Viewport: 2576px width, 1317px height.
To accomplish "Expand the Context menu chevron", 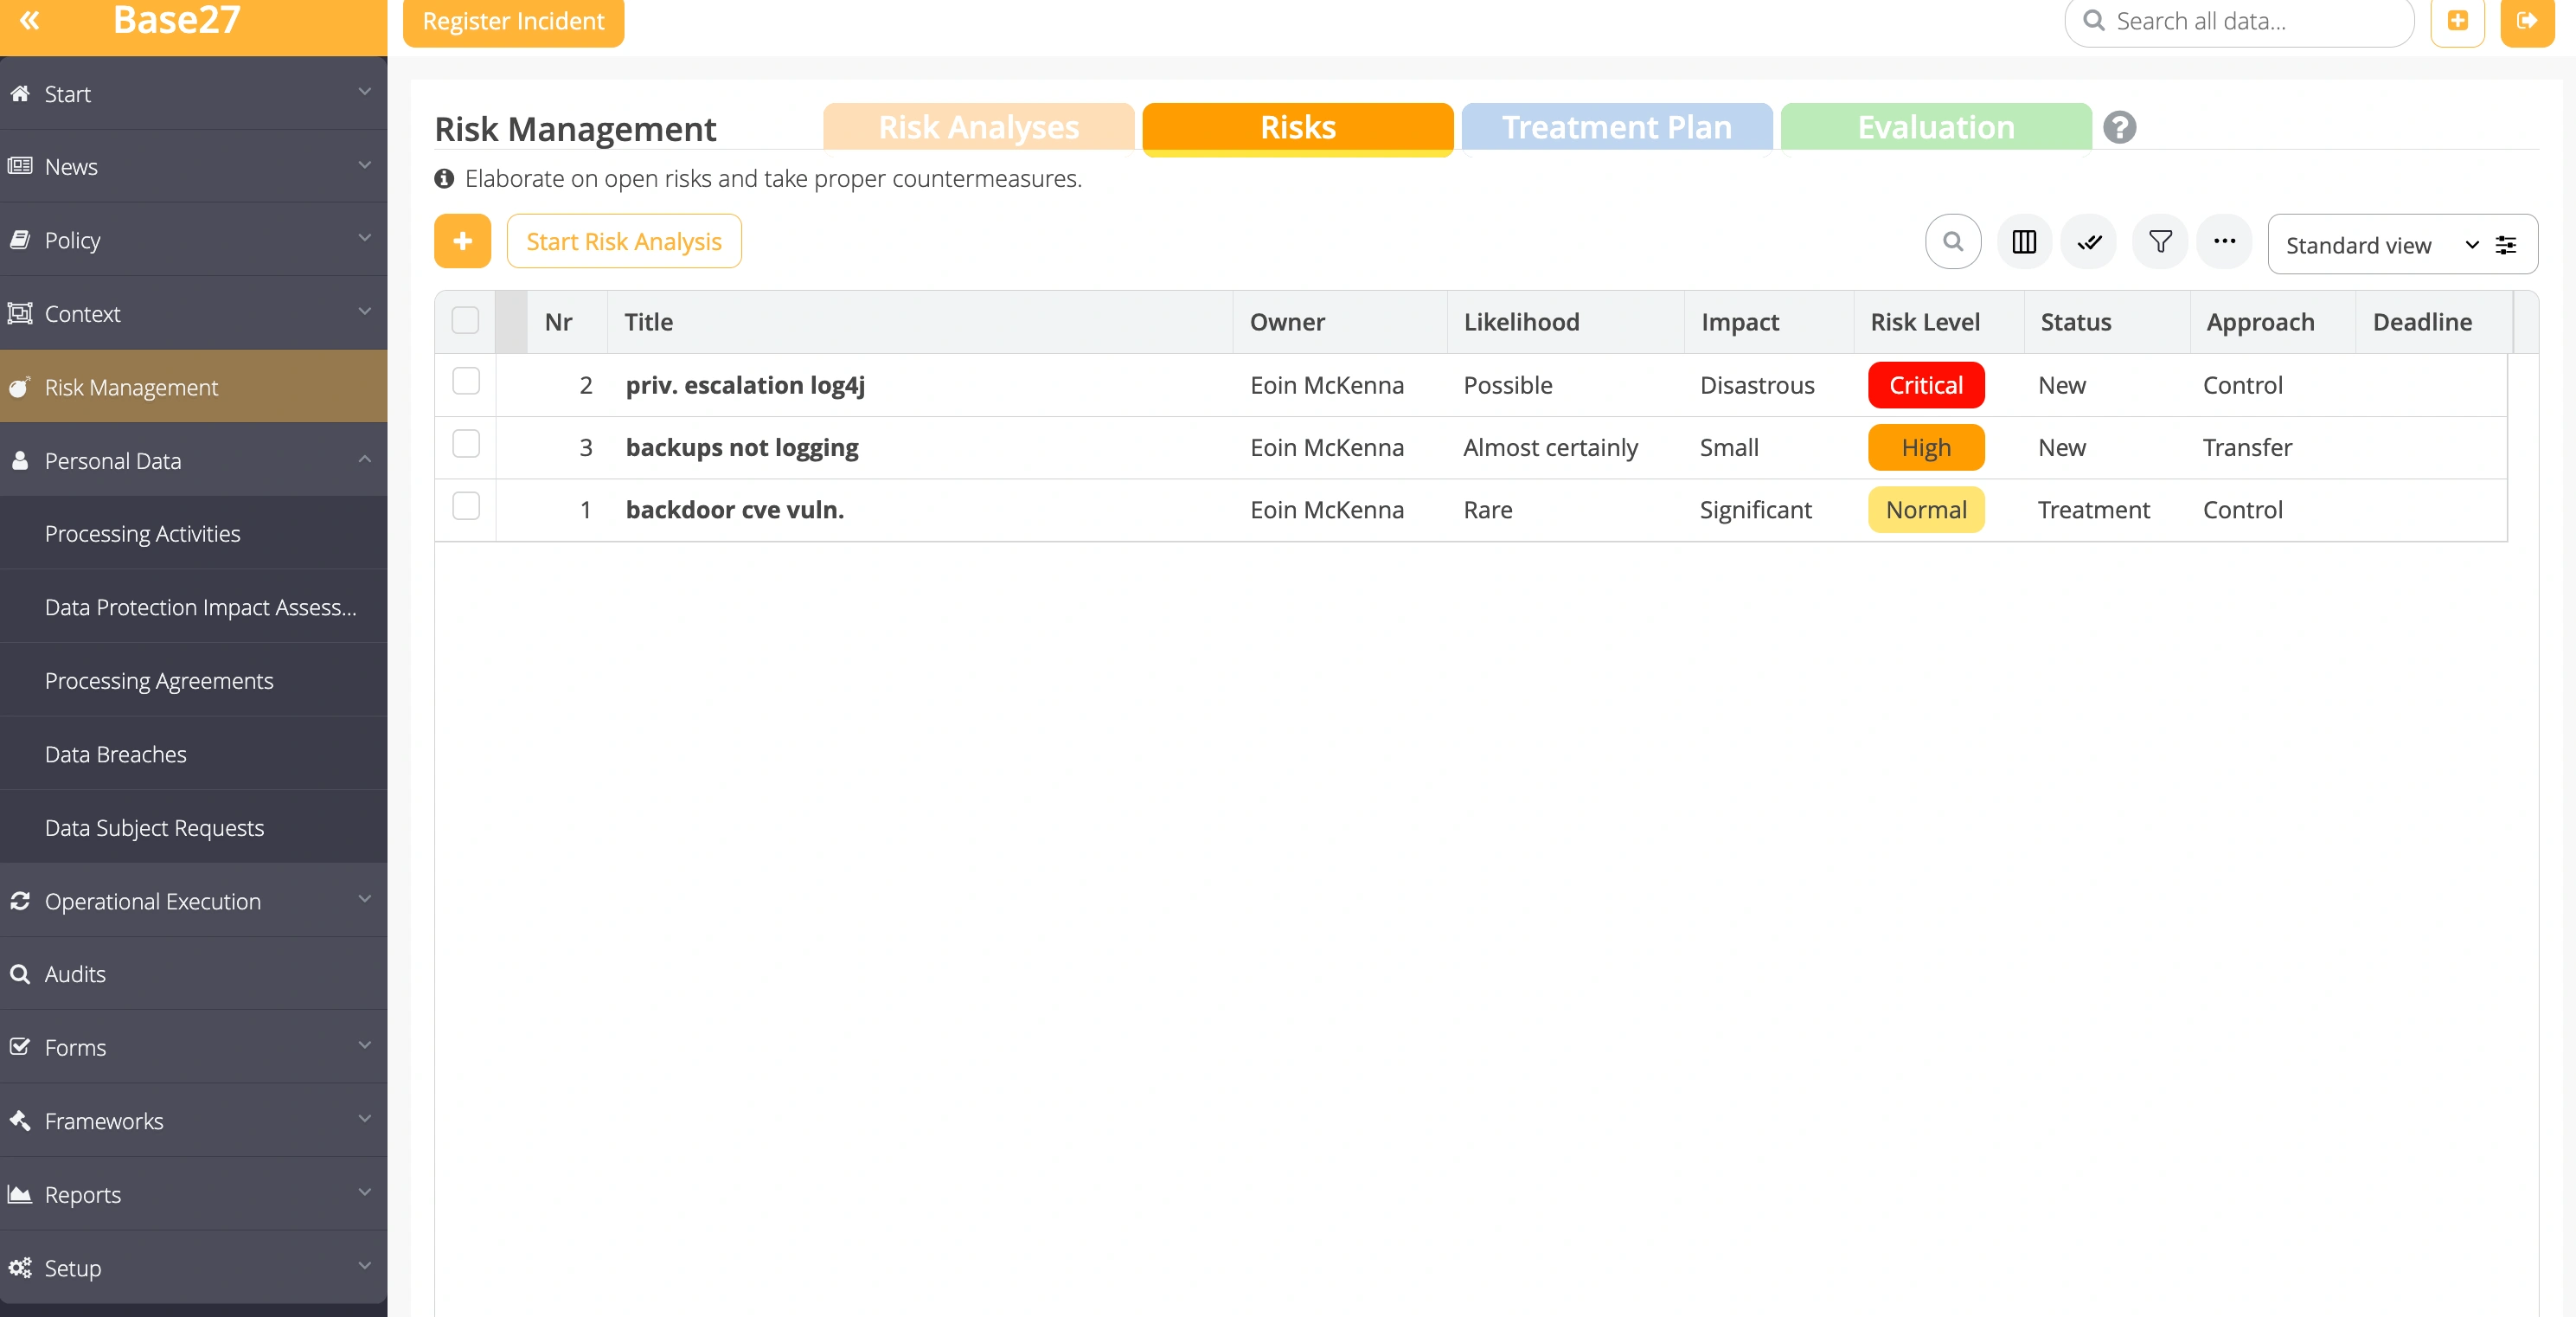I will click(x=364, y=311).
